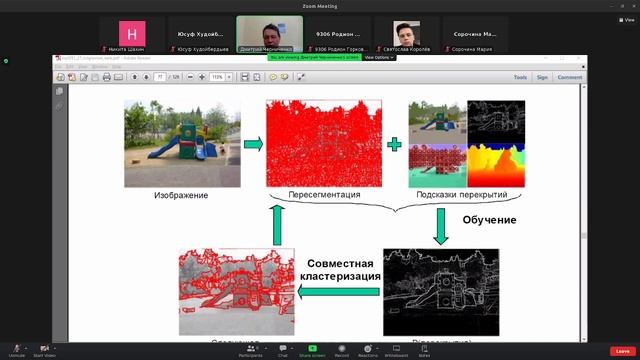Open the Window menu in Adobe Reader
Viewport: 640px width, 360px height.
(100, 67)
